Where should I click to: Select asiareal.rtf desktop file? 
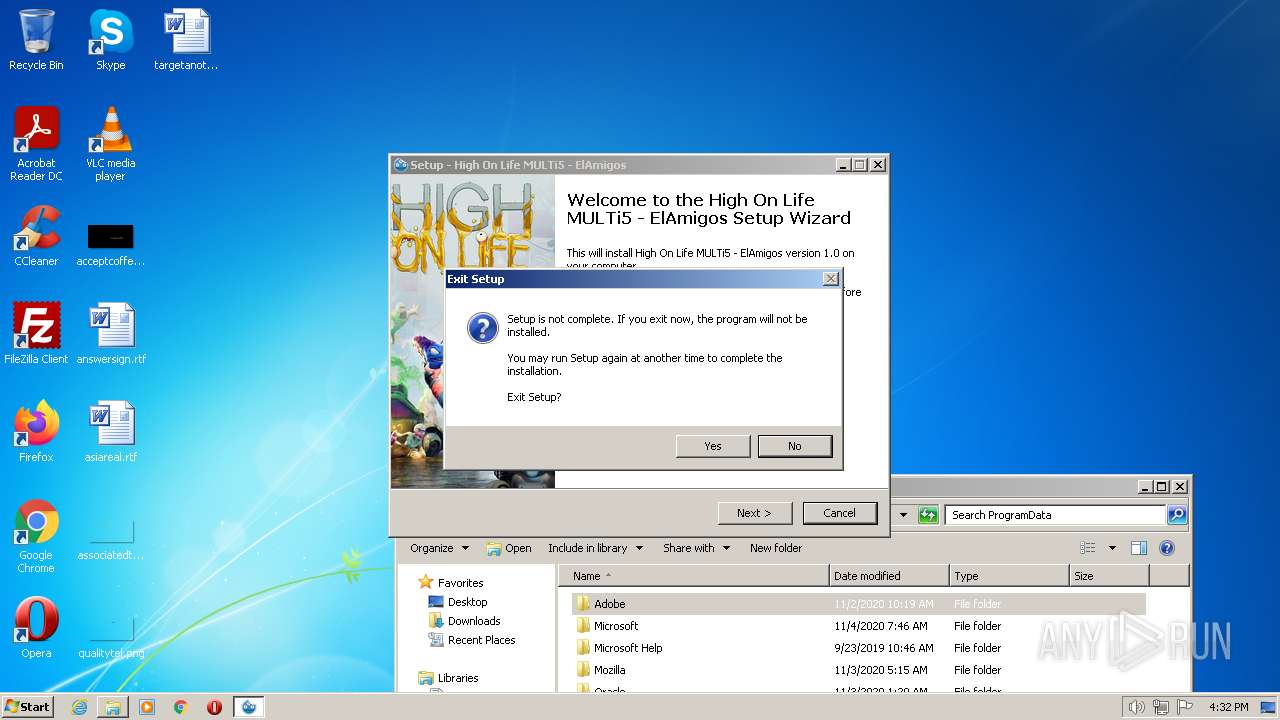point(111,431)
